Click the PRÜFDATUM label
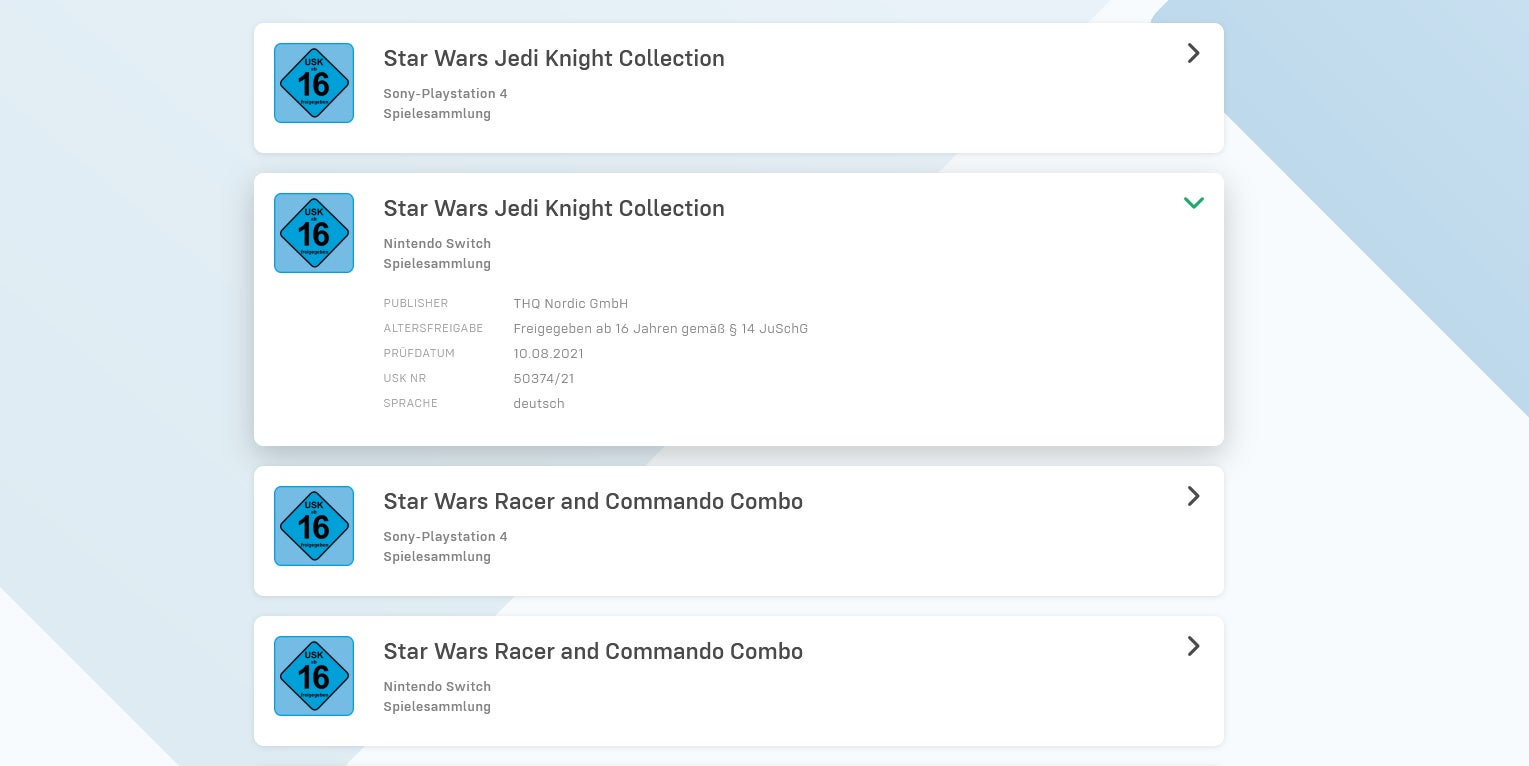The image size is (1529, 766). point(419,353)
